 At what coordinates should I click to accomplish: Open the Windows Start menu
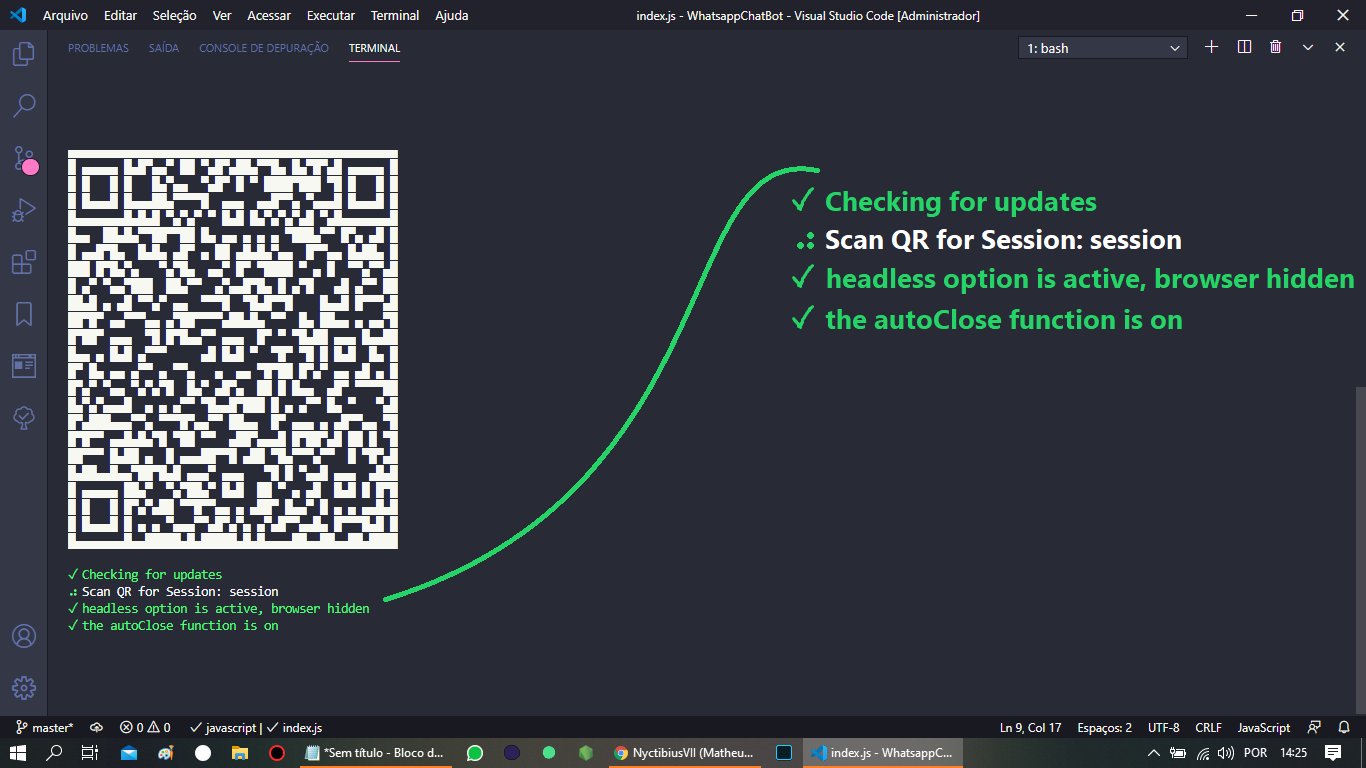18,753
